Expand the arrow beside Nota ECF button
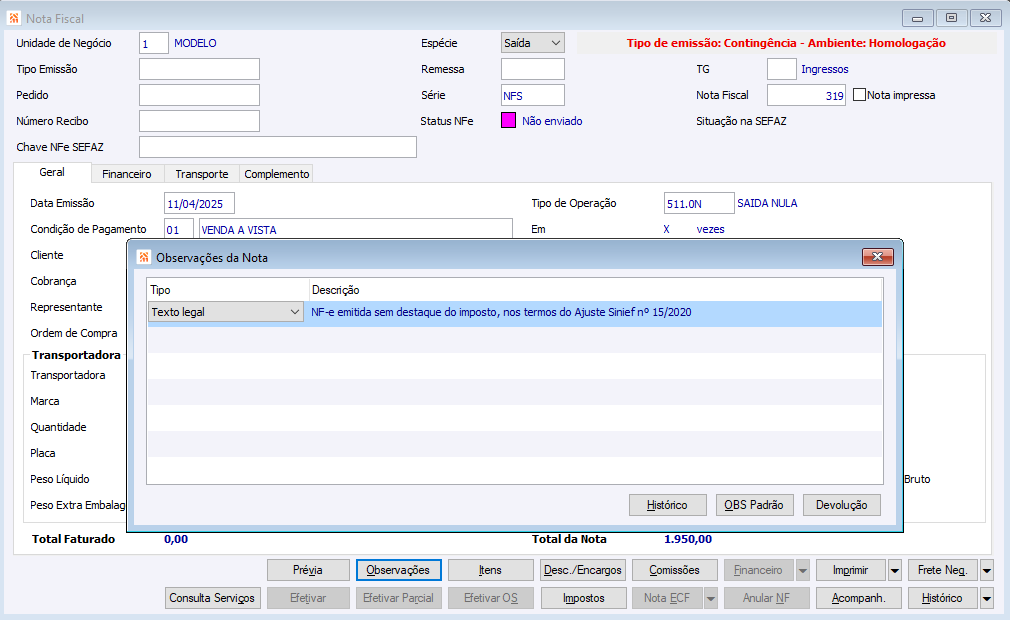This screenshot has width=1011, height=620. [x=711, y=598]
